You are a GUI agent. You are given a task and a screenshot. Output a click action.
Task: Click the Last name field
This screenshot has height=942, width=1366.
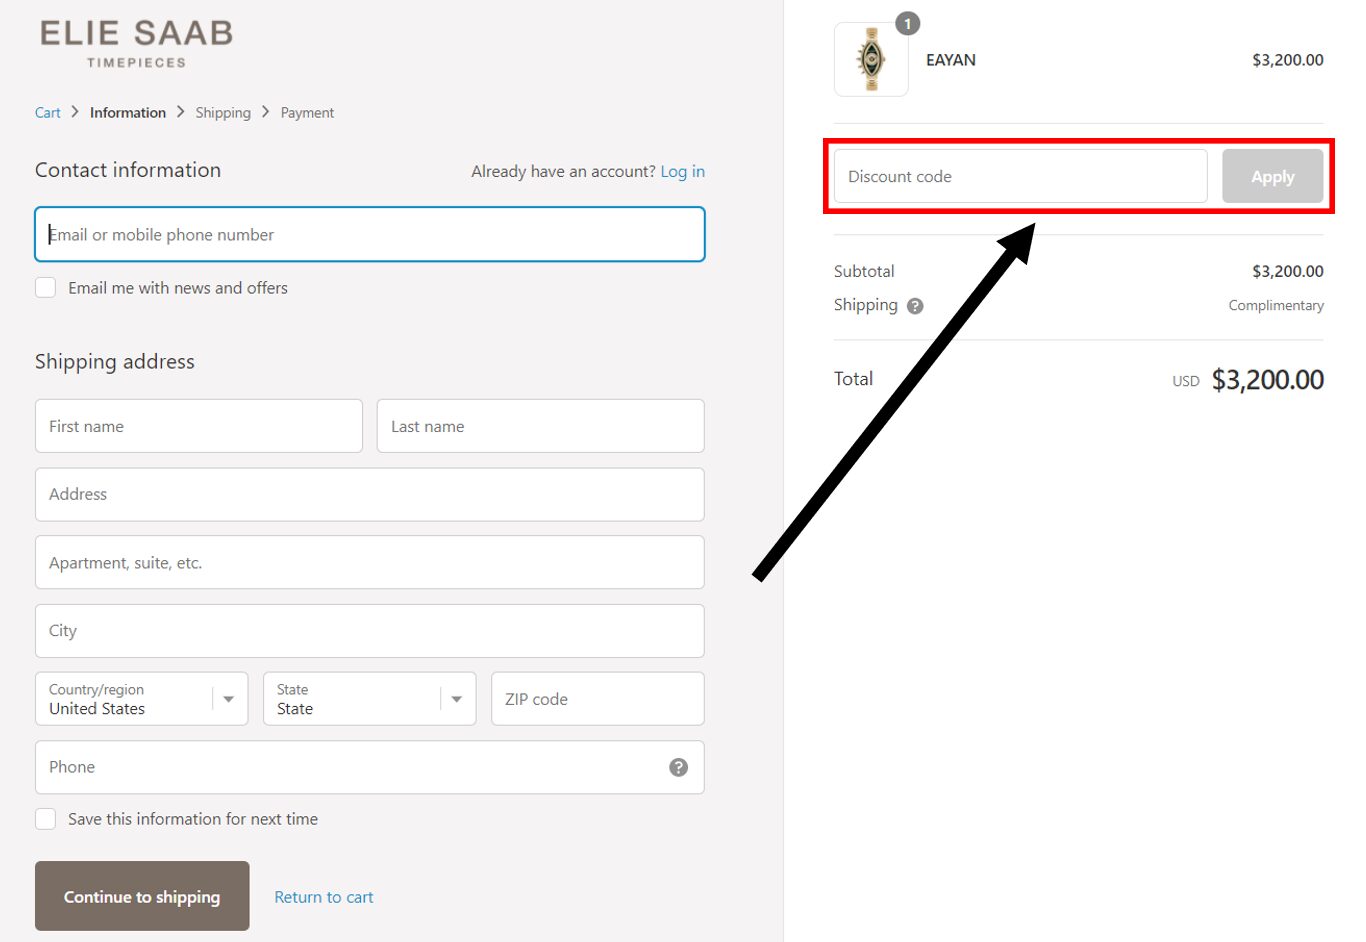tap(541, 426)
